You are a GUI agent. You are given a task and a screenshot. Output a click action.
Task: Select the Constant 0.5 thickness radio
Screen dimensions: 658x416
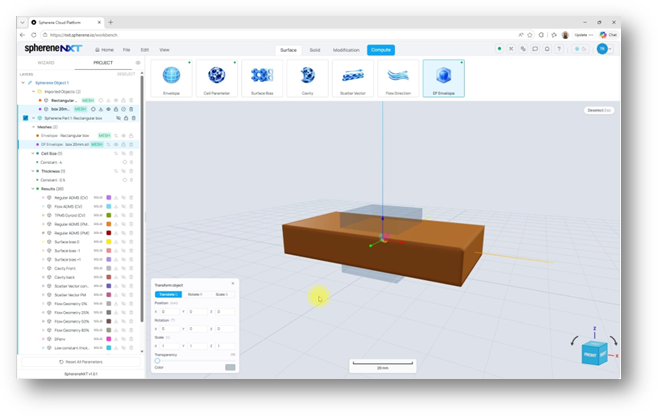point(125,180)
